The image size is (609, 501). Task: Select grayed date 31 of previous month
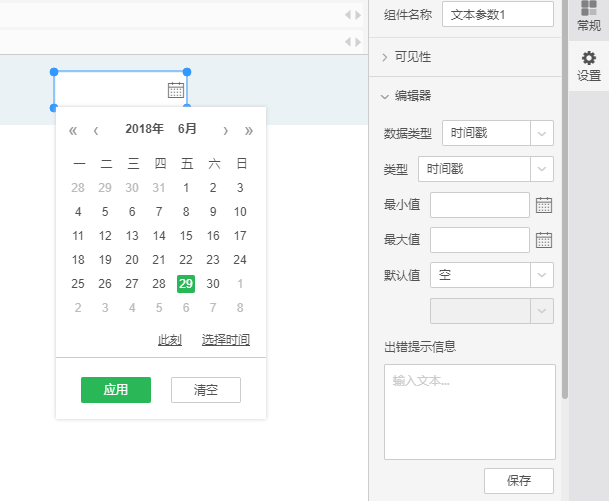coord(159,188)
